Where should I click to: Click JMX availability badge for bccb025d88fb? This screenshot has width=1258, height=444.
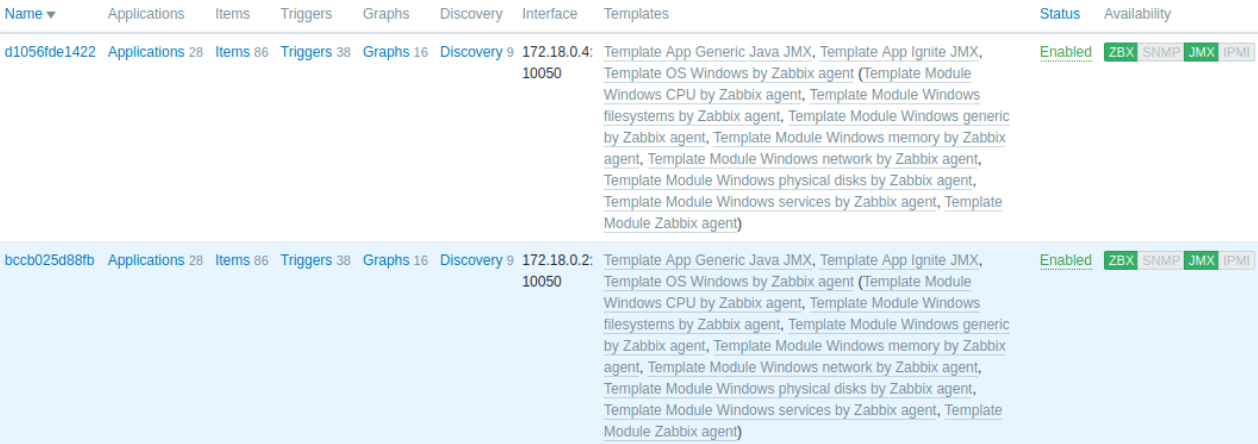tap(1200, 260)
